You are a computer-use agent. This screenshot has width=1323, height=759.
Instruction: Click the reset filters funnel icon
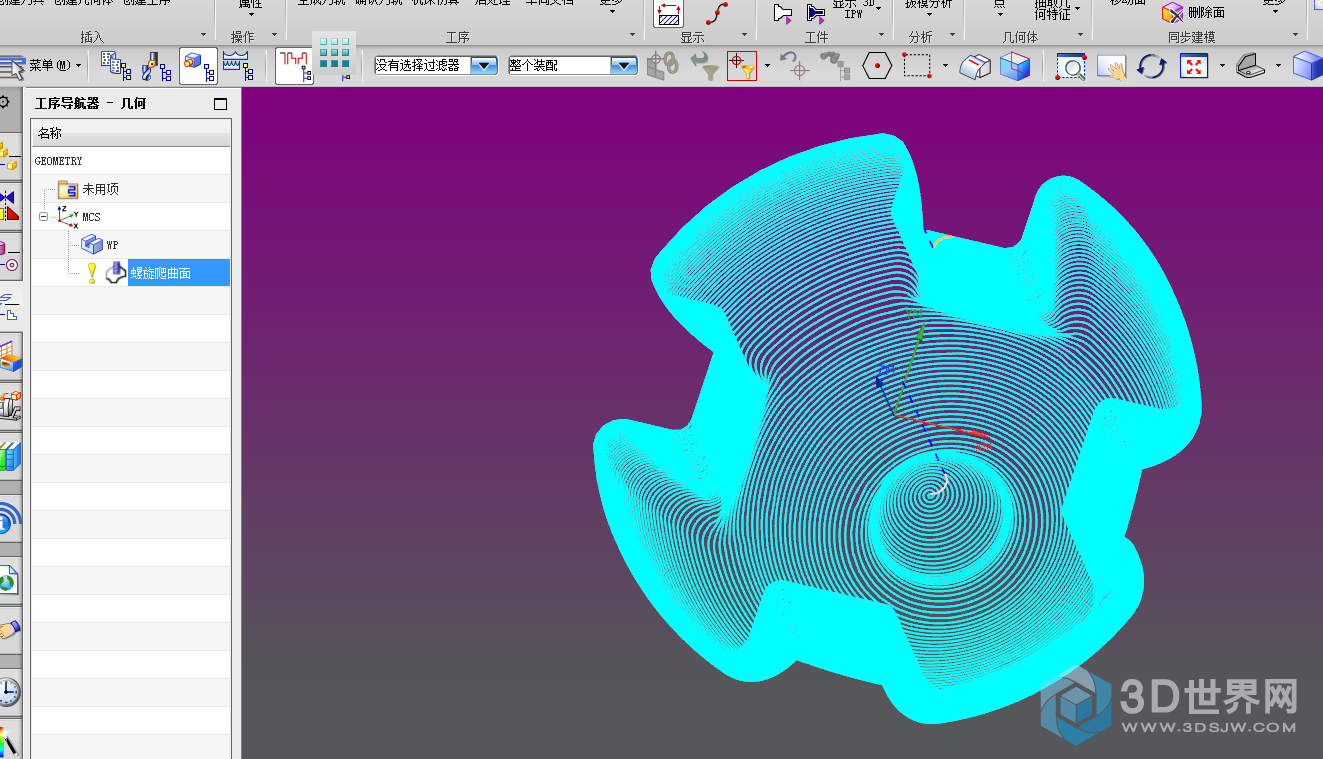point(705,67)
